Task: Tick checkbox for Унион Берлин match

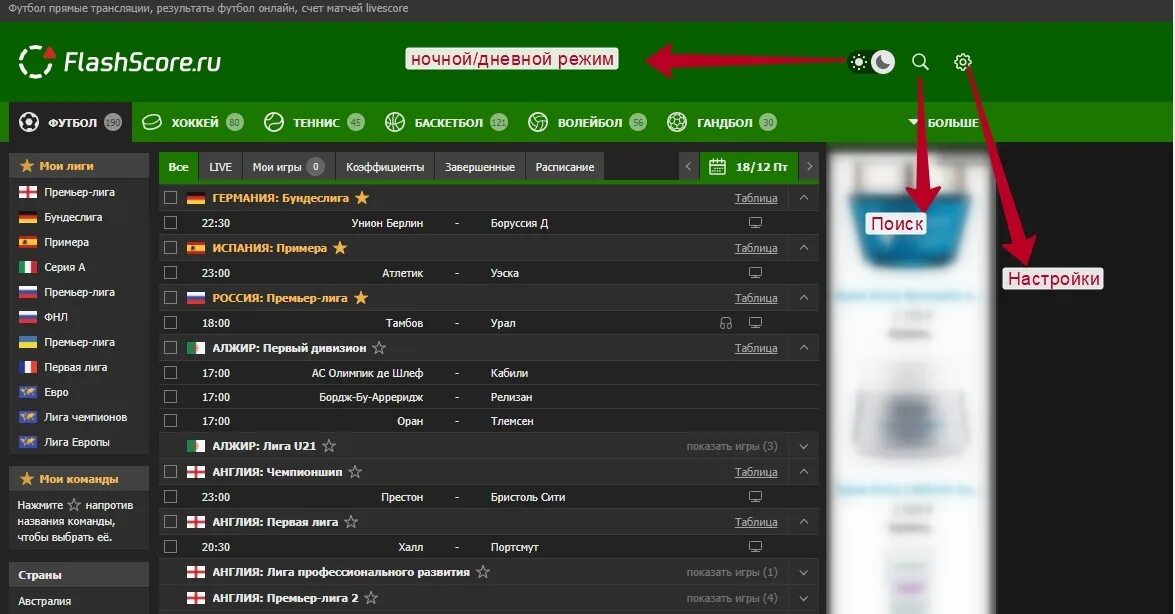Action: click(x=171, y=223)
